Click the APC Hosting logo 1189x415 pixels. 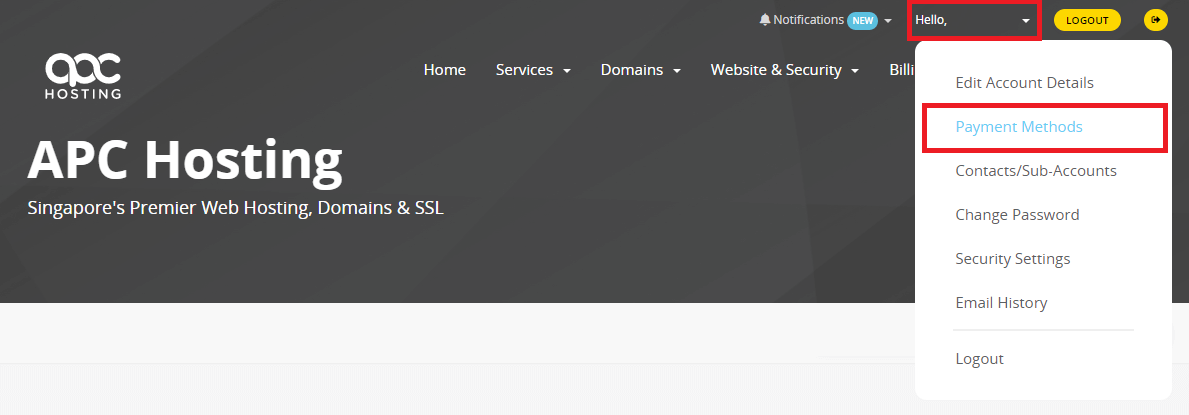click(83, 76)
